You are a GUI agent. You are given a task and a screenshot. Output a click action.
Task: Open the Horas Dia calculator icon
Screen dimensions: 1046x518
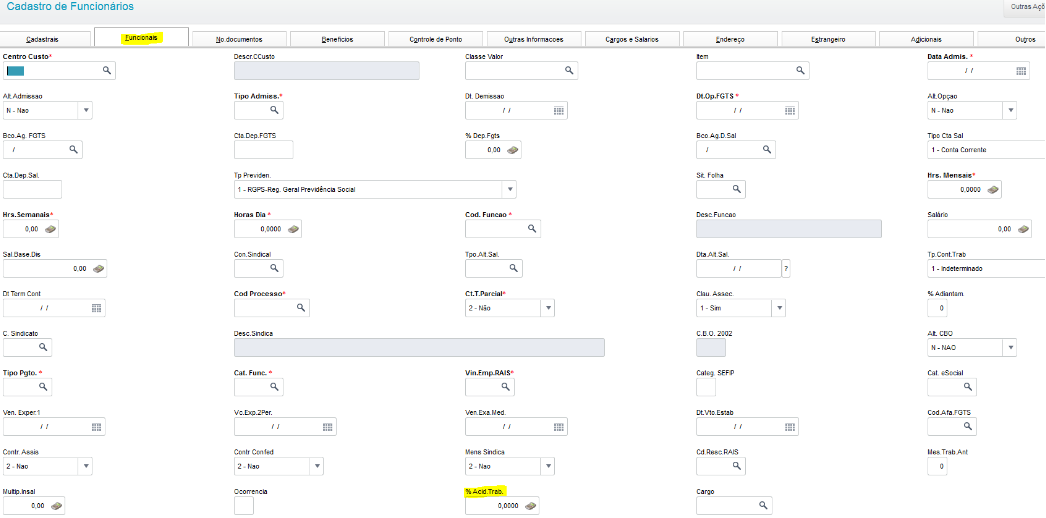pos(293,229)
